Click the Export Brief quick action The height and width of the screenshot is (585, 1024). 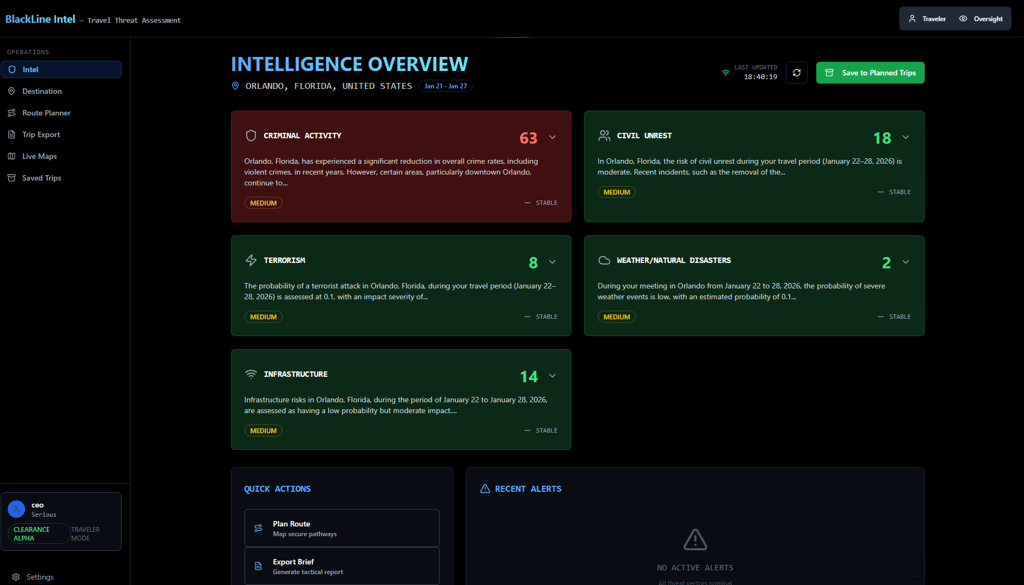point(342,566)
